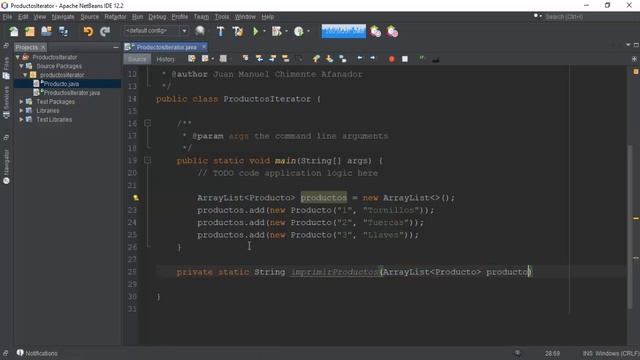Click the Profile Project icon
The width and height of the screenshot is (640, 360).
click(x=299, y=31)
